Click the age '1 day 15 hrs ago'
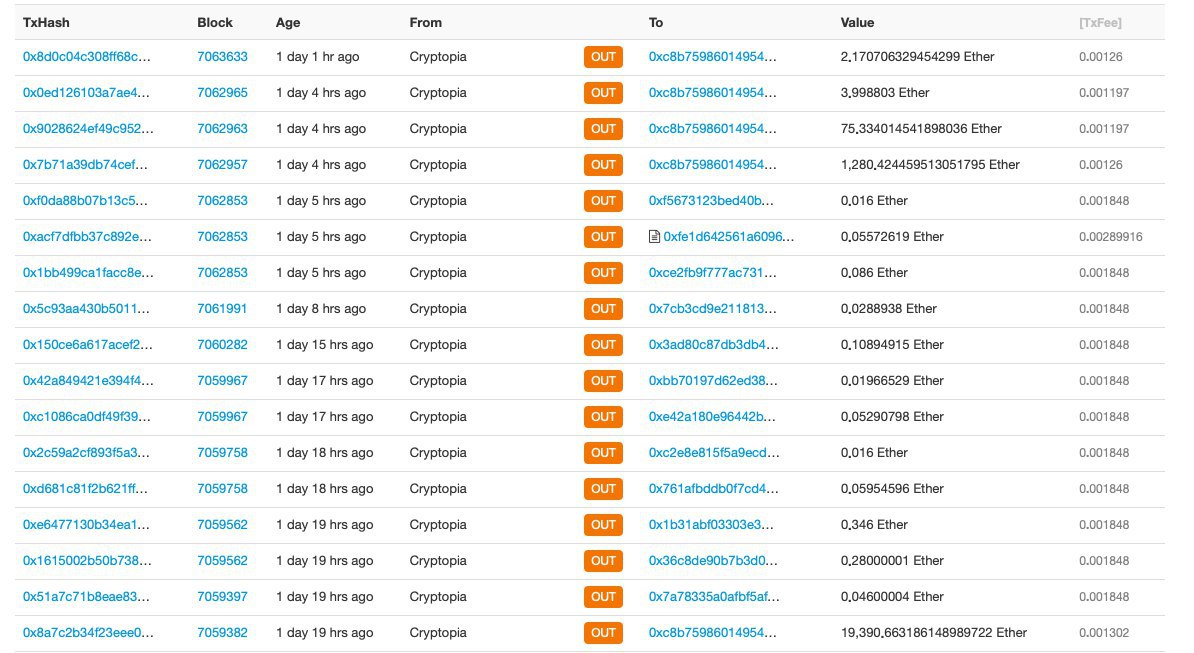 (324, 345)
